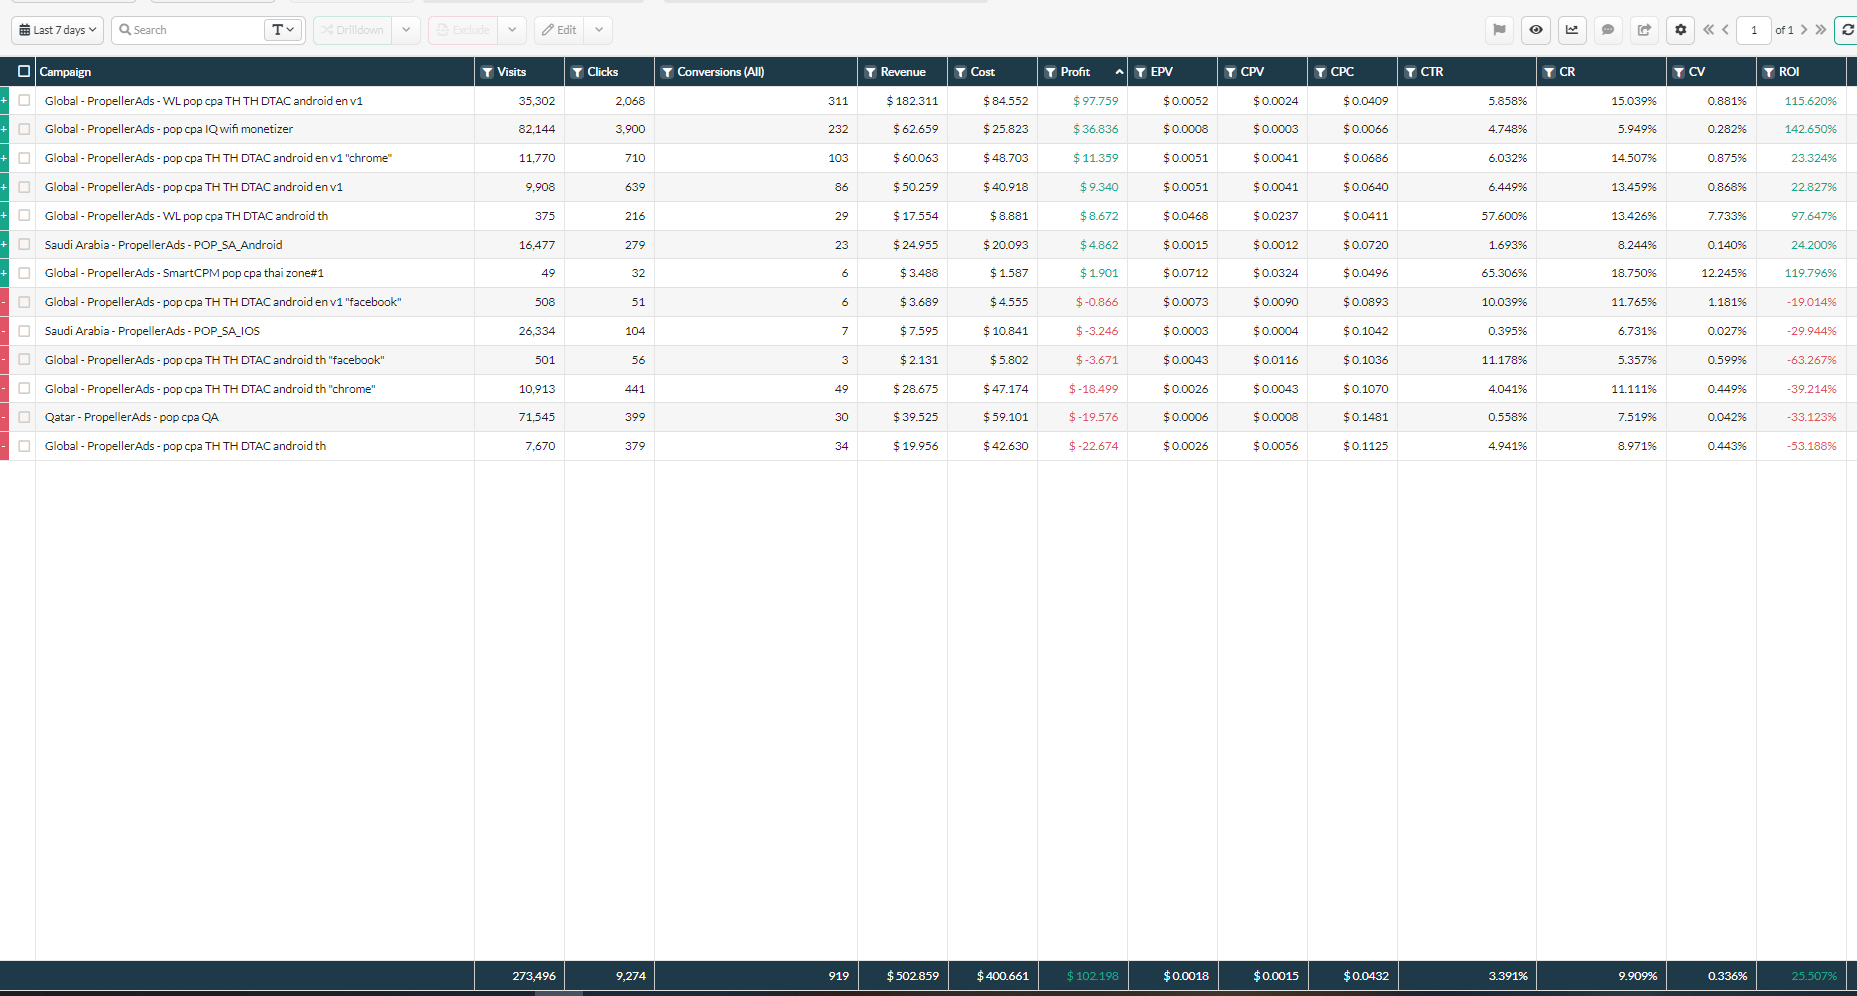Go to the last page arrow
Image resolution: width=1857 pixels, height=996 pixels.
click(1821, 30)
